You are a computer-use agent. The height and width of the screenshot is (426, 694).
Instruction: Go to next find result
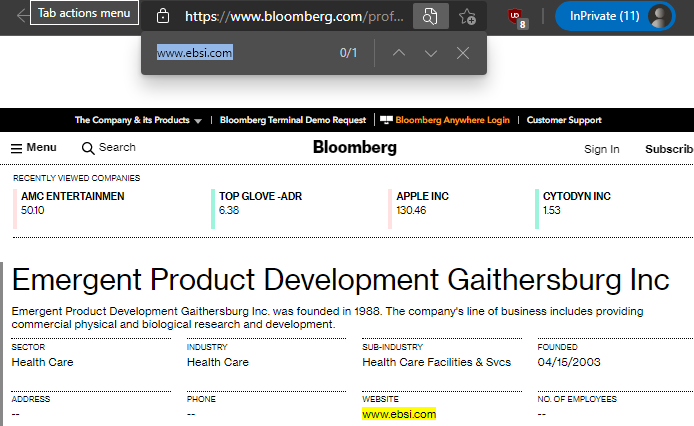pos(431,53)
